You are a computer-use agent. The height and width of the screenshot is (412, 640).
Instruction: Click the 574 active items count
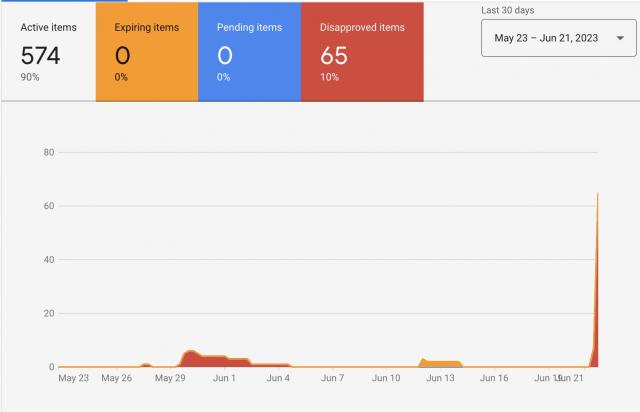click(41, 55)
